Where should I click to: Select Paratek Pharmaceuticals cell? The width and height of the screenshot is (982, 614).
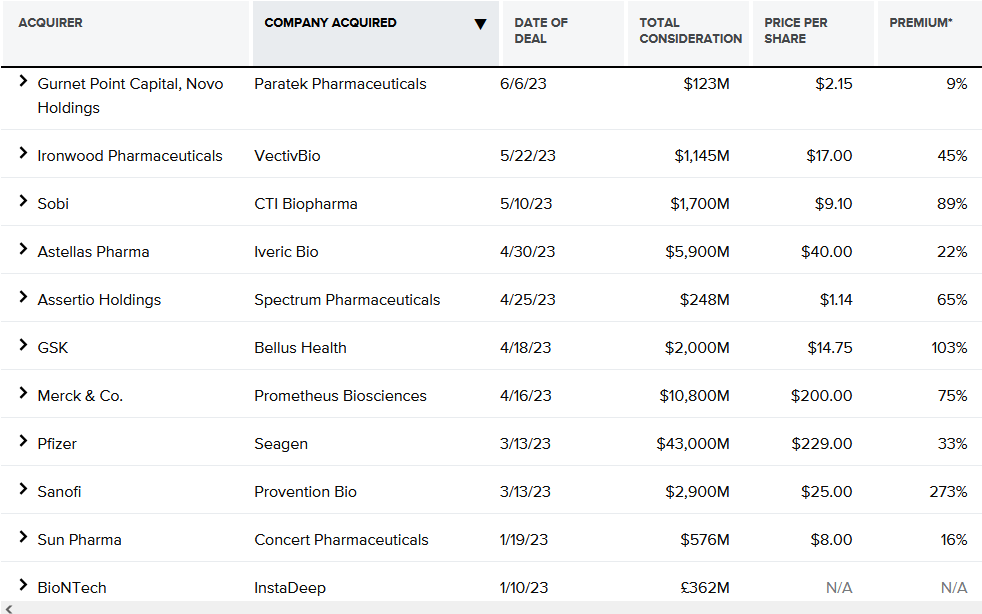(x=340, y=84)
